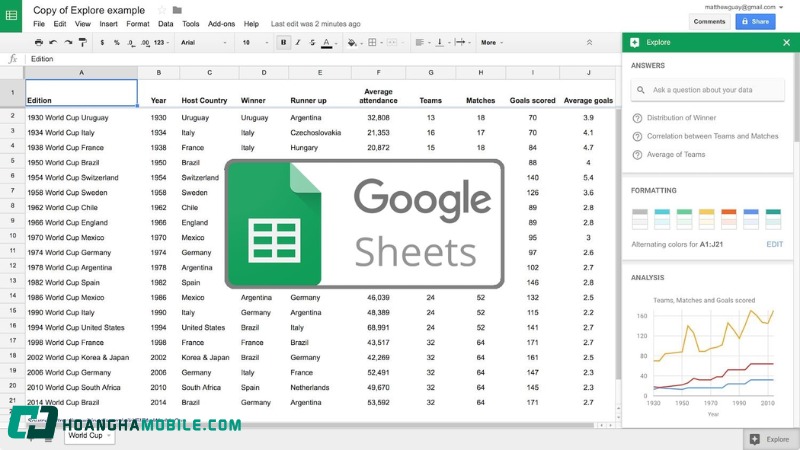
Task: Open the Arial font dropdown
Action: click(x=204, y=42)
